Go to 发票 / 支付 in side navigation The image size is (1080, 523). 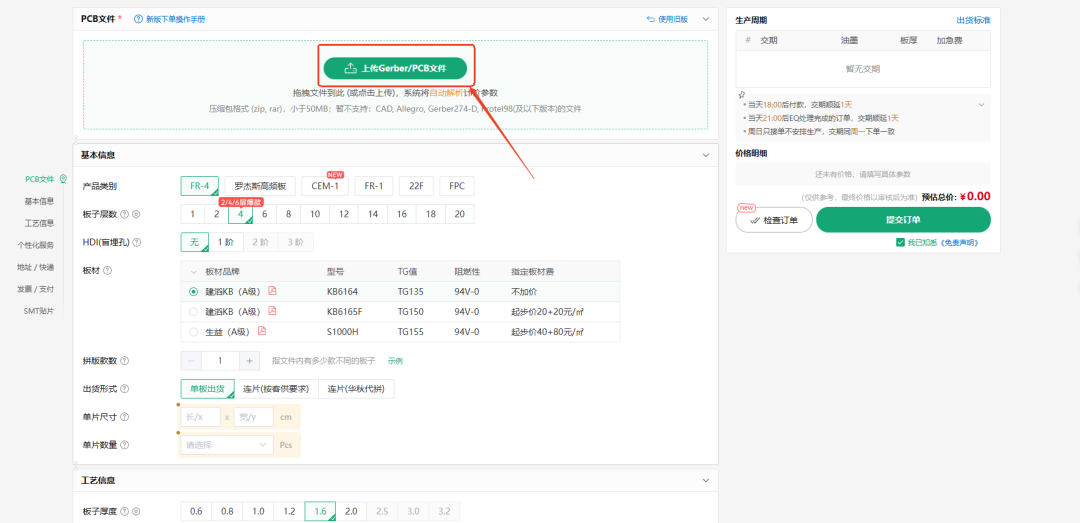click(36, 289)
